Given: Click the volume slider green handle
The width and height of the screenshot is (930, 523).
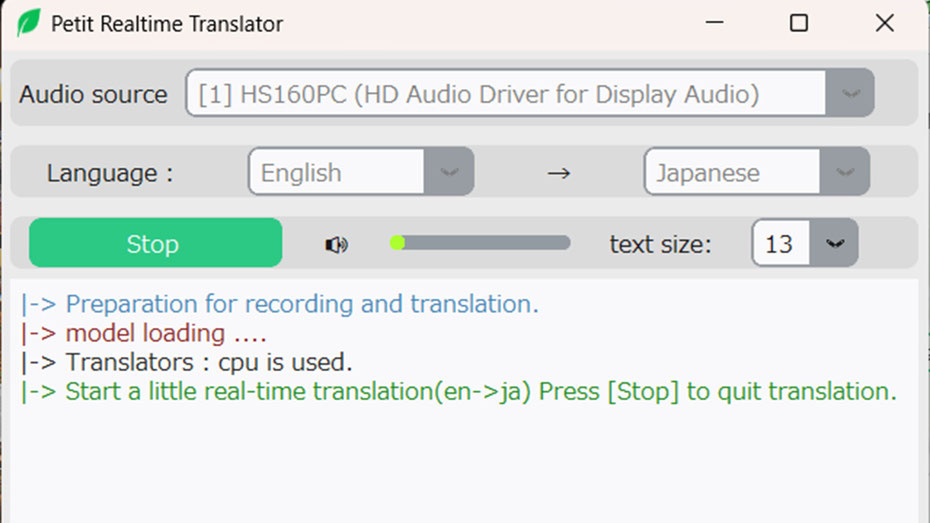Looking at the screenshot, I should click(397, 243).
